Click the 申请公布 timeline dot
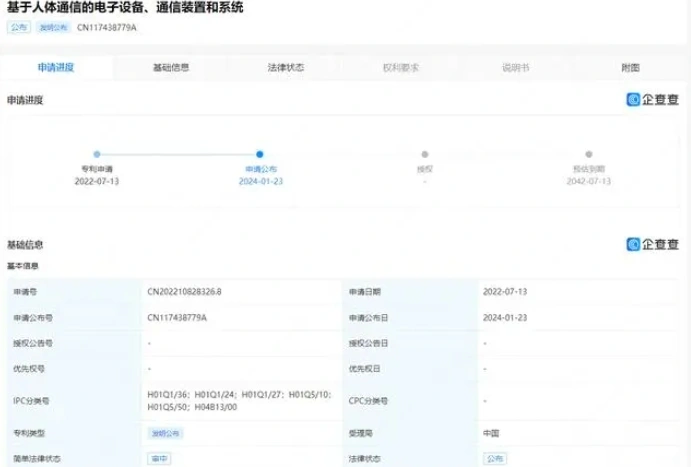This screenshot has width=691, height=467. tap(260, 154)
